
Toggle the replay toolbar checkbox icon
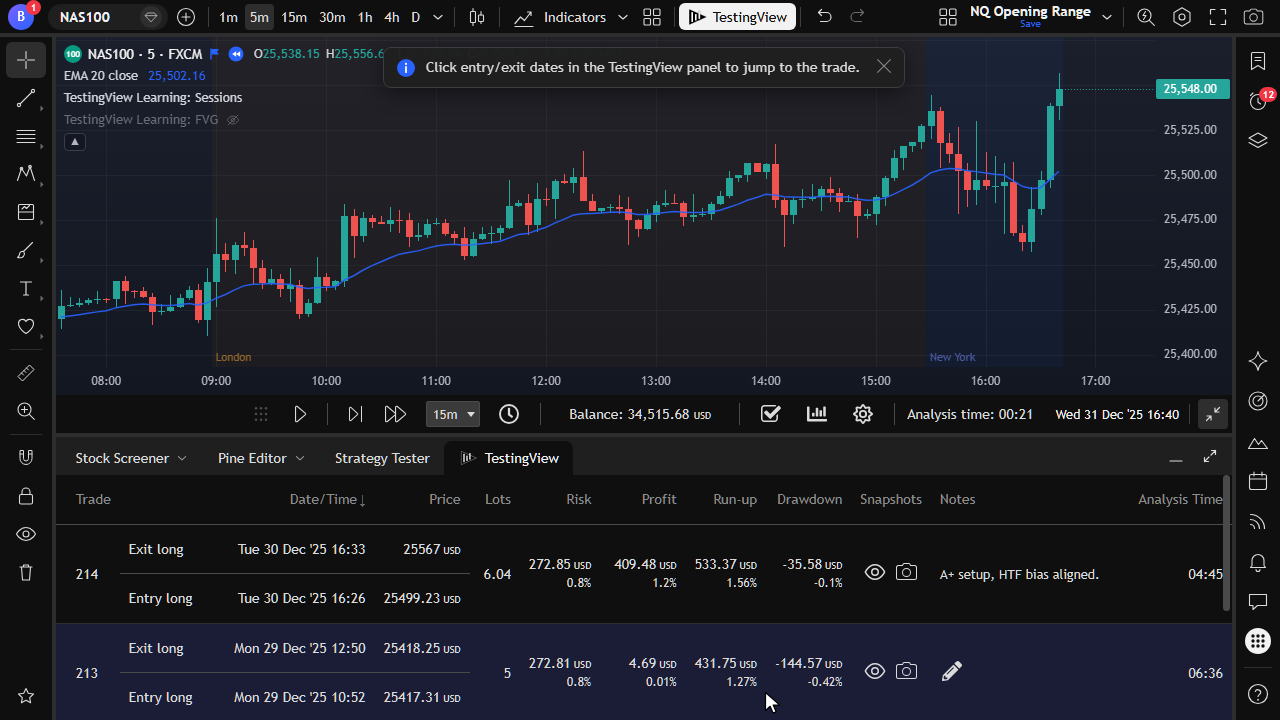770,414
